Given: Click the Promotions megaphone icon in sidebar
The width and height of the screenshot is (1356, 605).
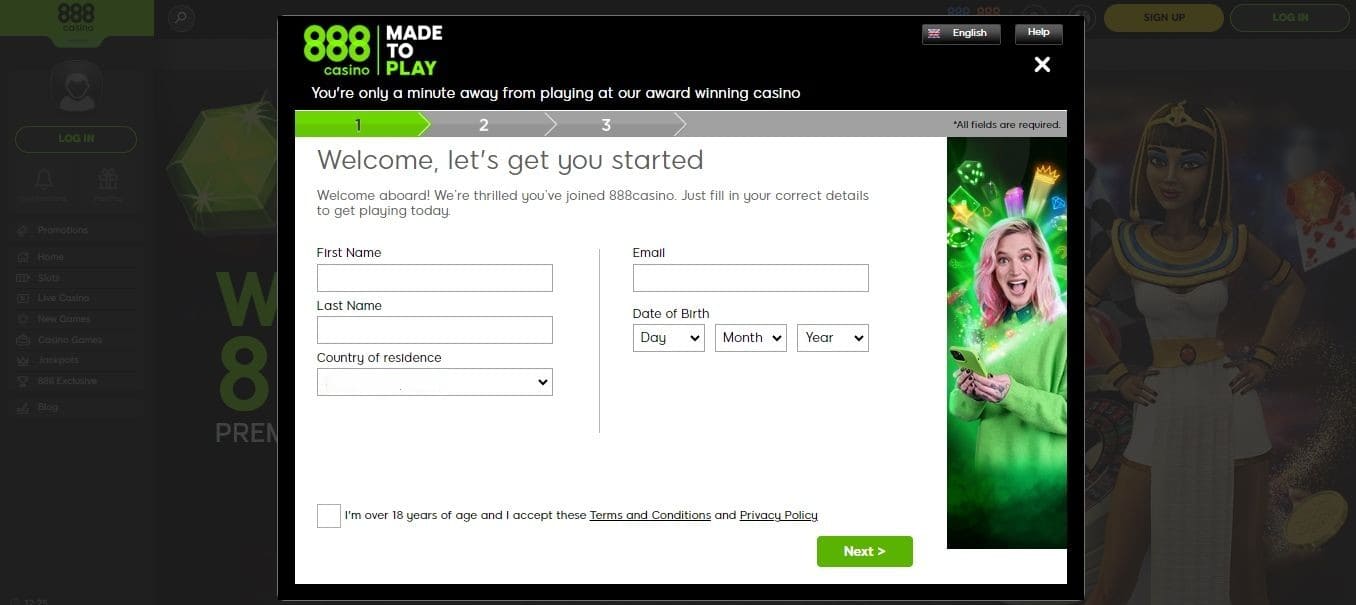Looking at the screenshot, I should (x=23, y=231).
